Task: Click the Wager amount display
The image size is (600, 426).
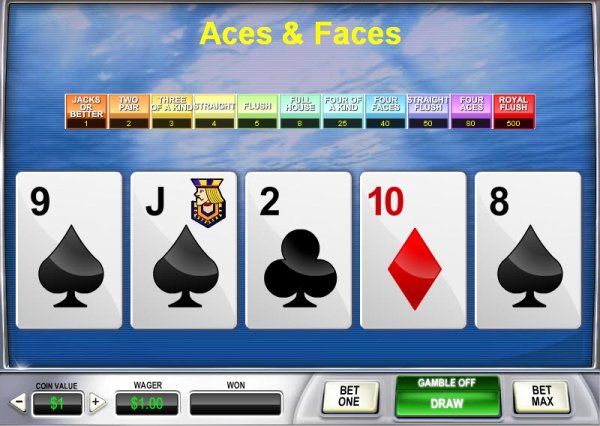Action: [147, 403]
